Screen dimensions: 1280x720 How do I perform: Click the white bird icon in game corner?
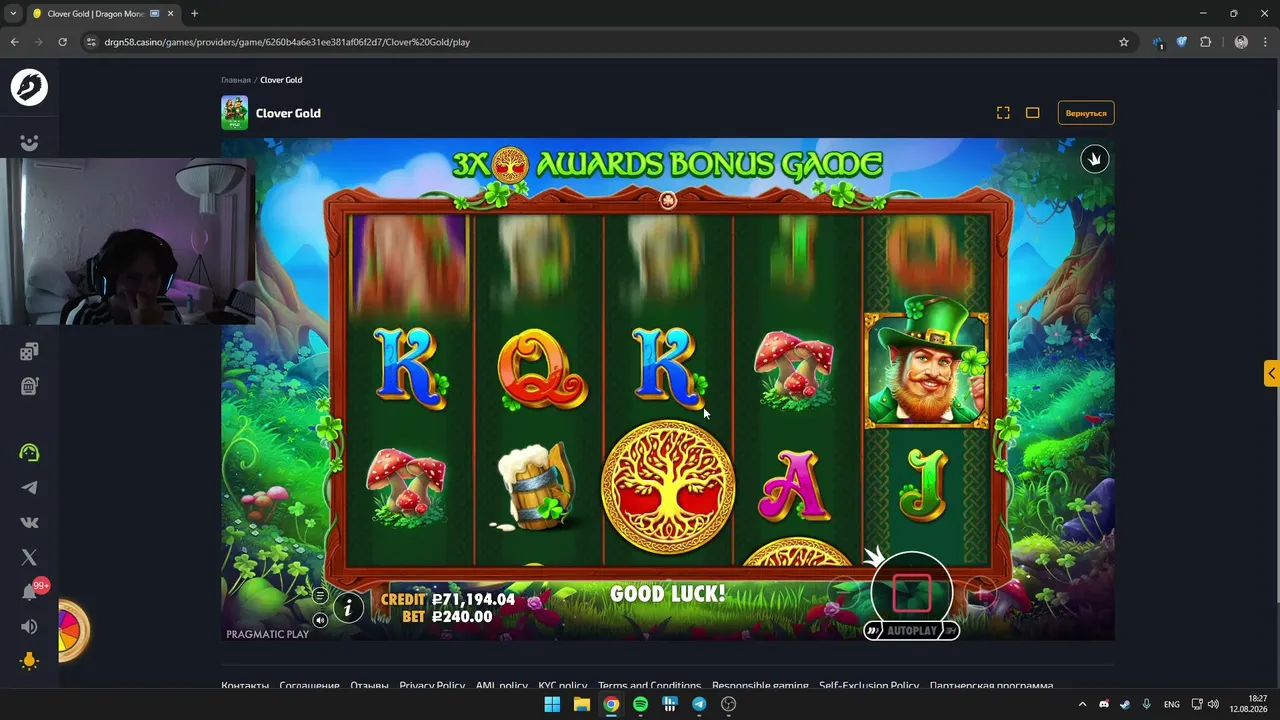tap(1095, 159)
